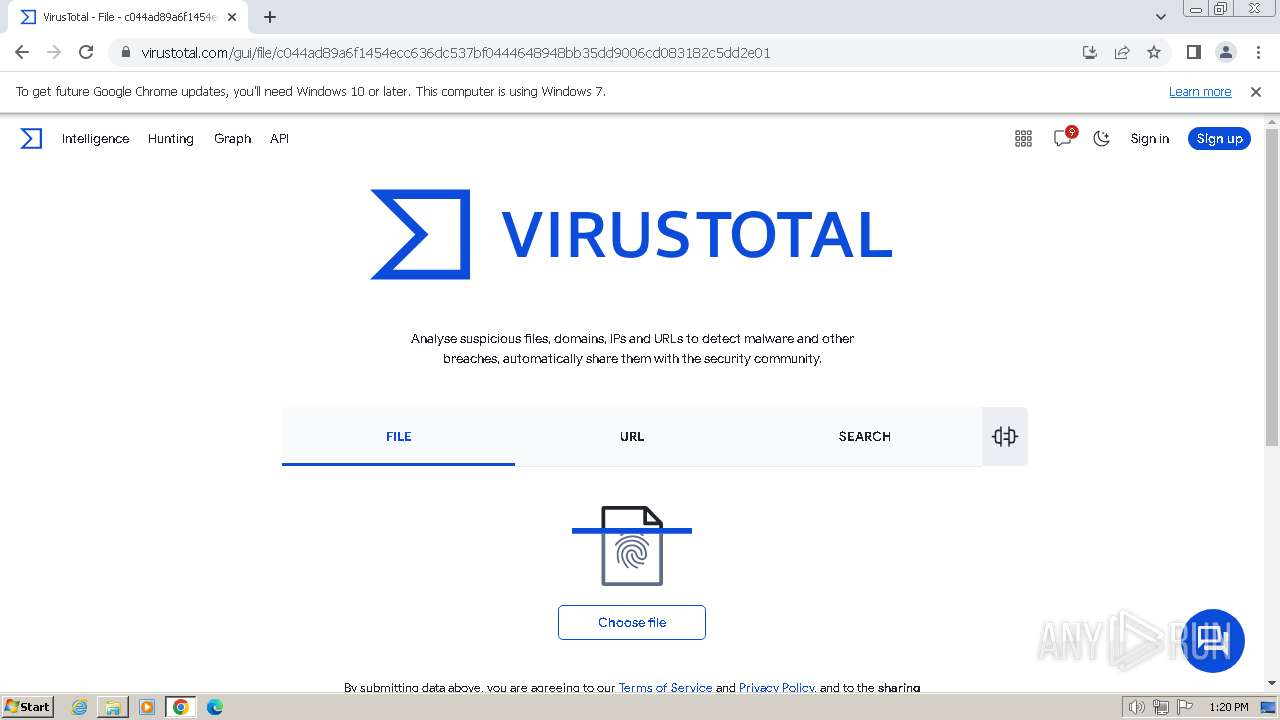Click the large VIRUSTOTAL banner logo
This screenshot has width=1280, height=720.
[x=631, y=234]
